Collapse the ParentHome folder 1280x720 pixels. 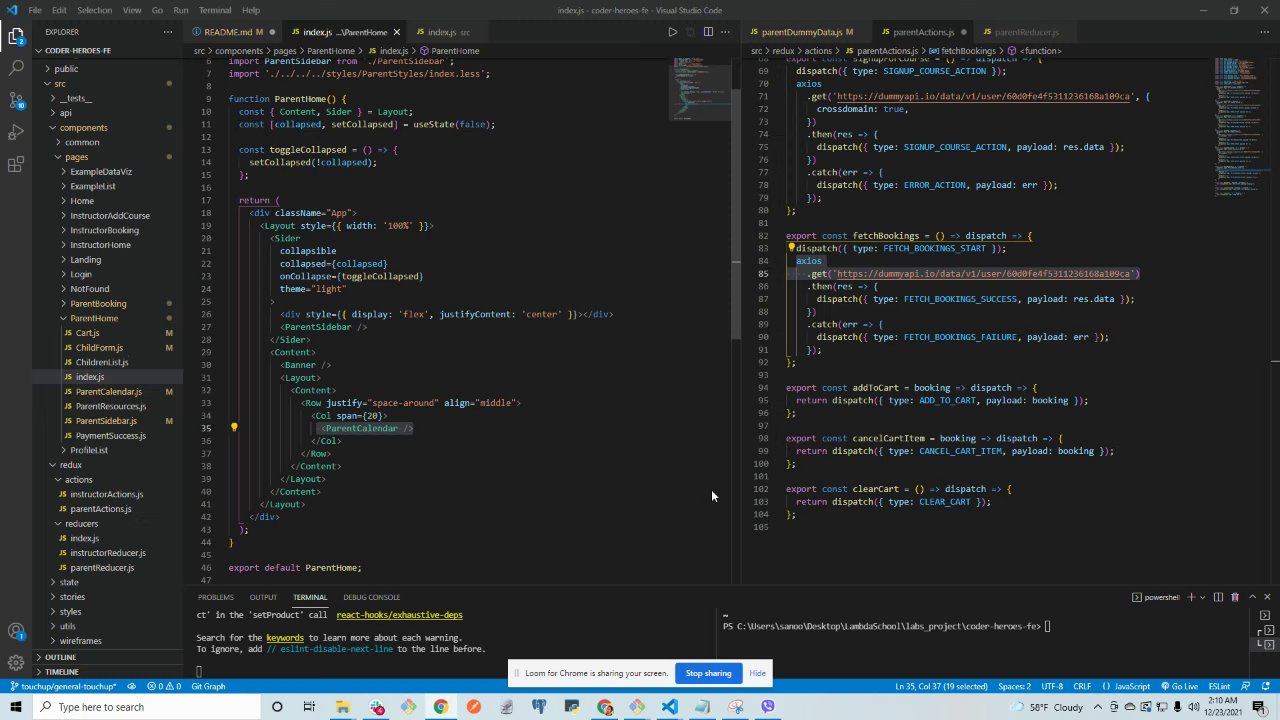pyautogui.click(x=93, y=318)
